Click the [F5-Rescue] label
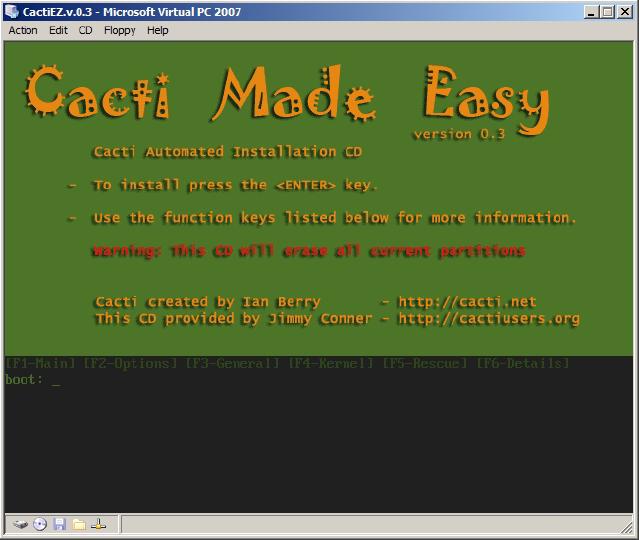 [424, 363]
